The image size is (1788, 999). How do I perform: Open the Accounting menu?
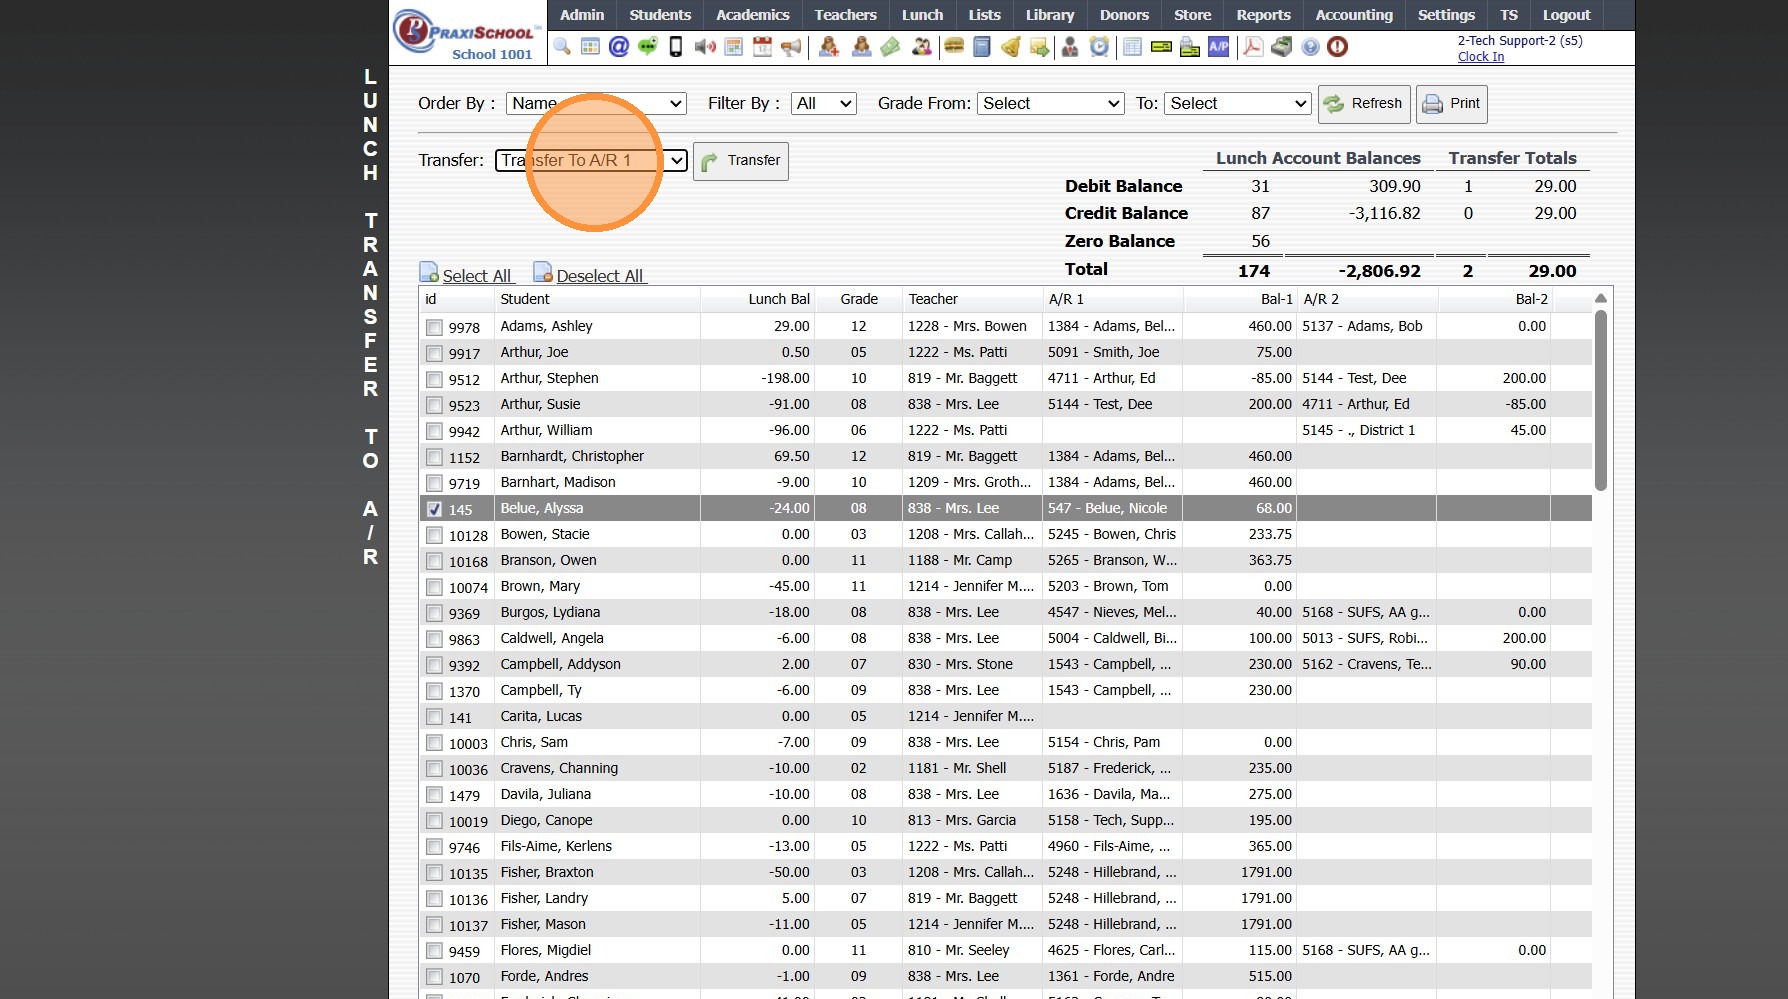pos(1354,15)
